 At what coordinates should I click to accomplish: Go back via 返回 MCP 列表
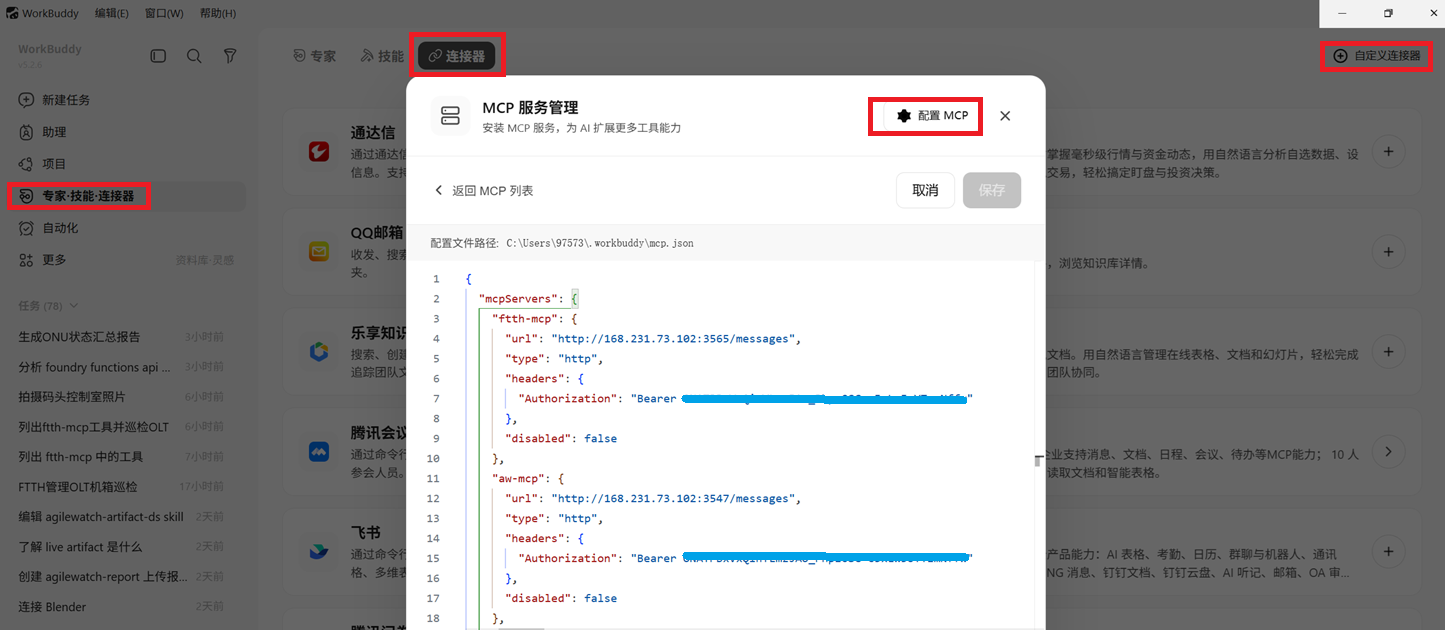point(484,190)
